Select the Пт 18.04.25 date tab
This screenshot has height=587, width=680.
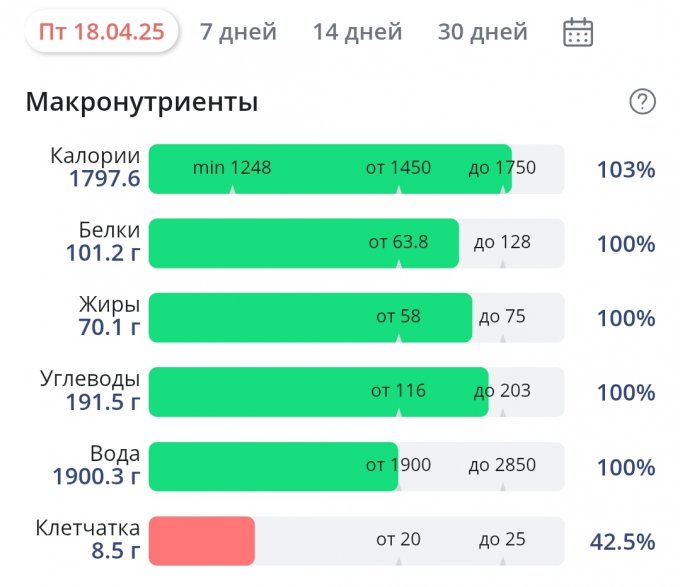(102, 32)
